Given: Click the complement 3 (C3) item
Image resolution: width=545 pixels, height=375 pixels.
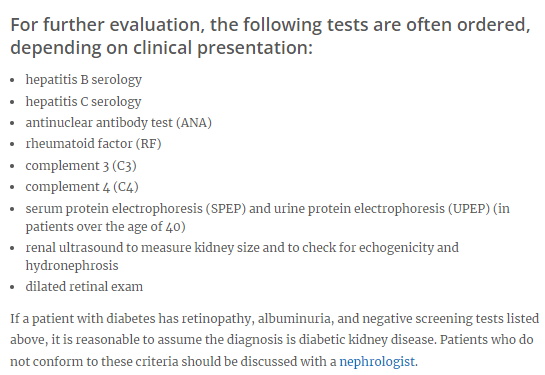Looking at the screenshot, I should tap(81, 166).
